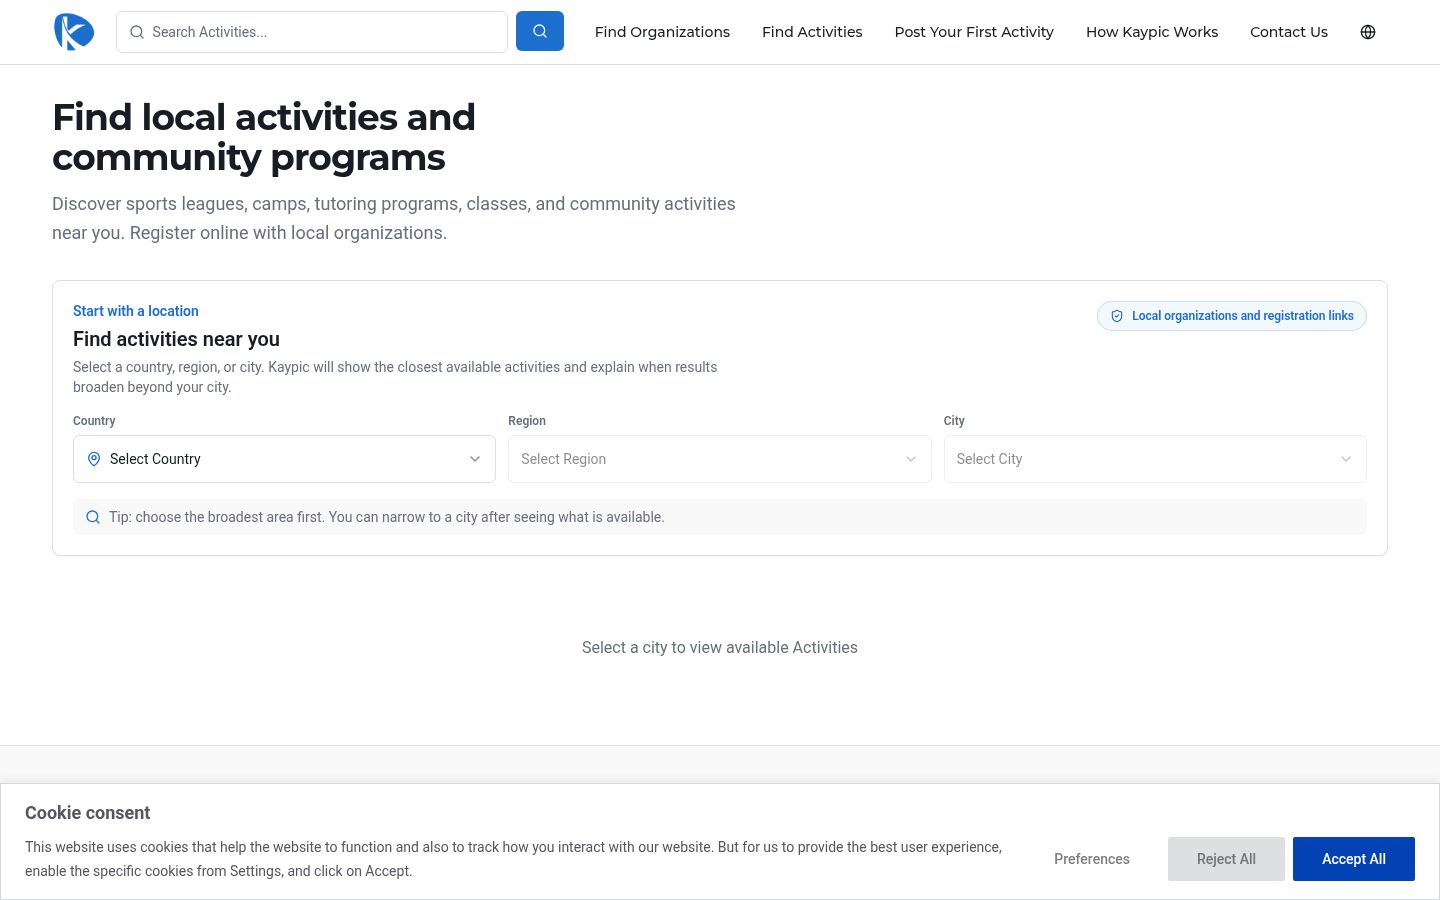Click the 'Start with a location' text
The width and height of the screenshot is (1440, 900).
136,311
